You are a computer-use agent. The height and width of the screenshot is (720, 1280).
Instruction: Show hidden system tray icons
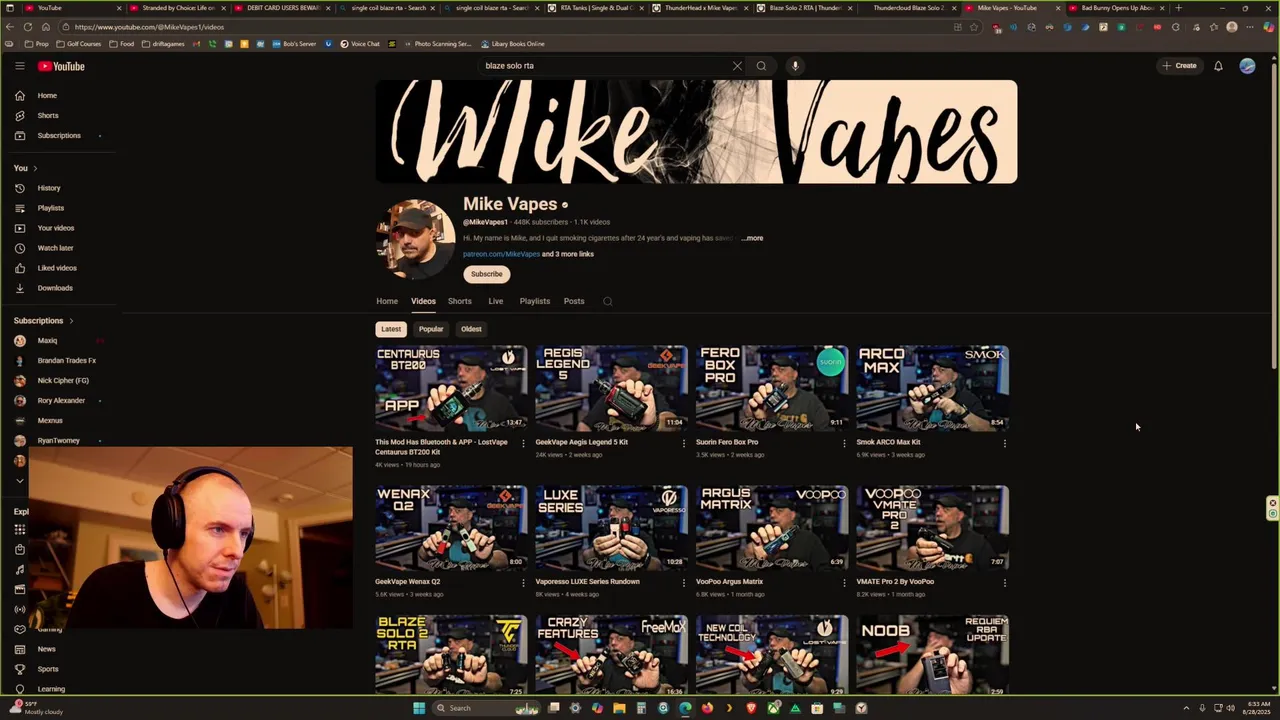[x=1186, y=708]
